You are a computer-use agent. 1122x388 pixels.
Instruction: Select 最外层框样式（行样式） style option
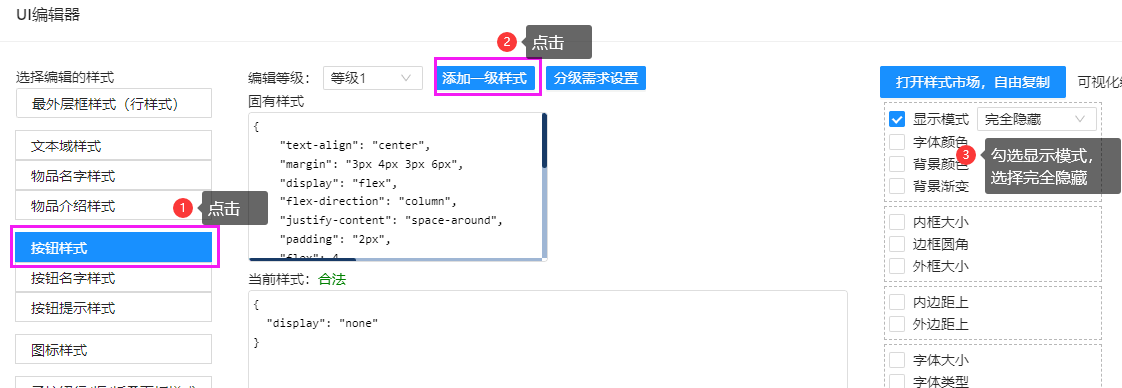pyautogui.click(x=113, y=104)
